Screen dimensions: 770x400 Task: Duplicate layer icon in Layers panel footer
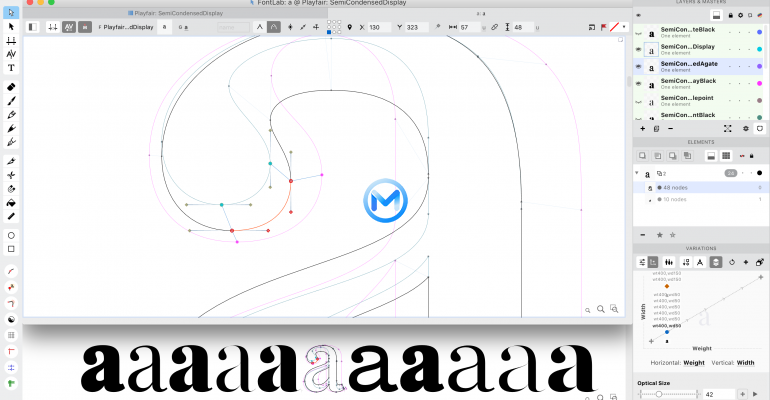point(657,129)
